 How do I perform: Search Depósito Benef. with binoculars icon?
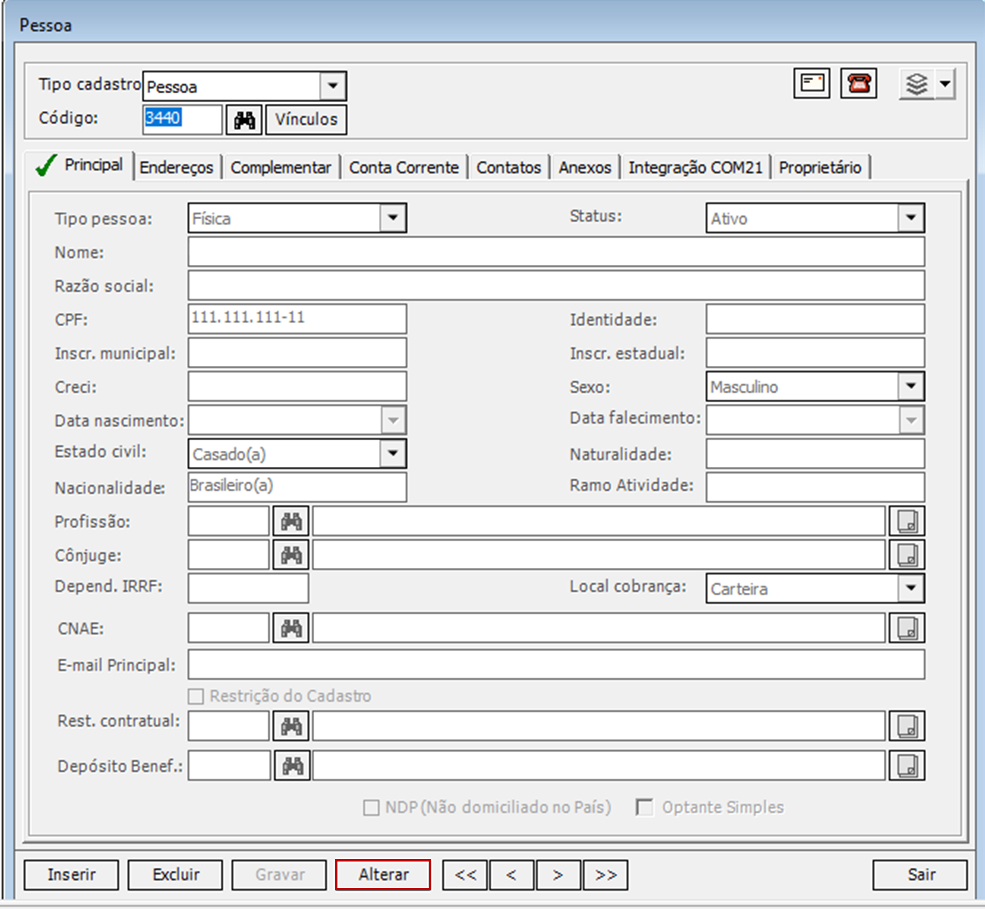tap(292, 766)
